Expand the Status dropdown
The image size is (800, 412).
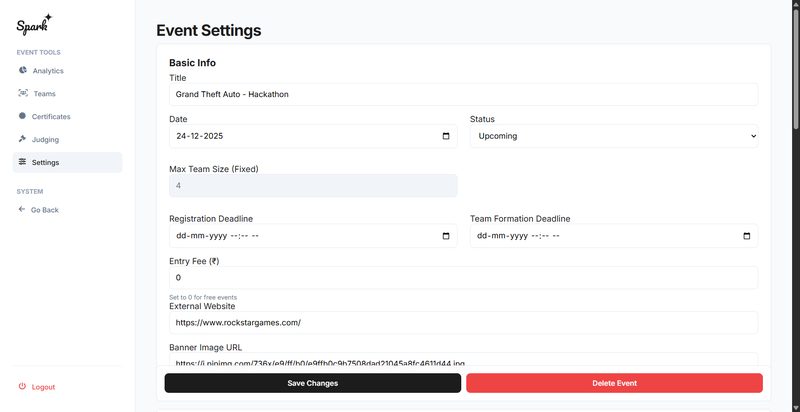click(x=614, y=136)
